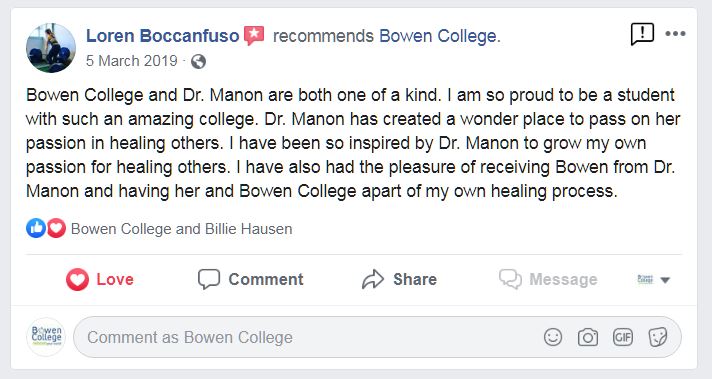Open the Bowen College page link
712x379 pixels.
click(x=440, y=36)
